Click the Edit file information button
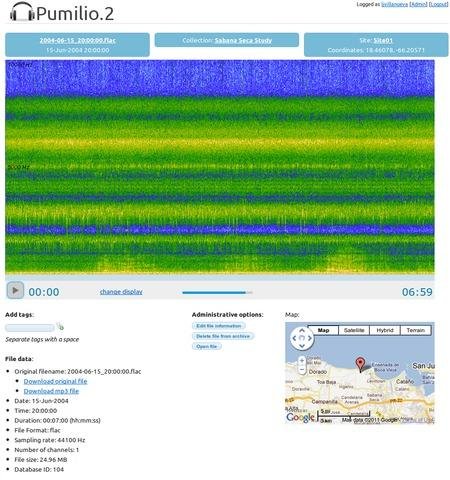 [x=219, y=326]
